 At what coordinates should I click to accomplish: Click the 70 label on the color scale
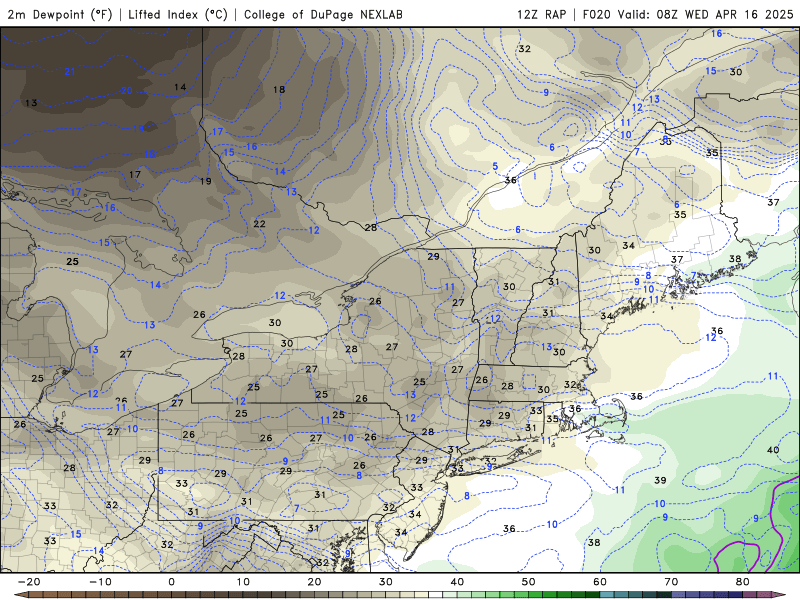pyautogui.click(x=671, y=582)
